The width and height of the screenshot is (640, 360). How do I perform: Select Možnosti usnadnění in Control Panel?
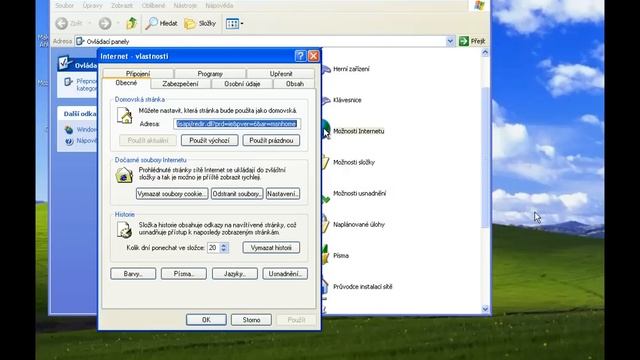360,193
